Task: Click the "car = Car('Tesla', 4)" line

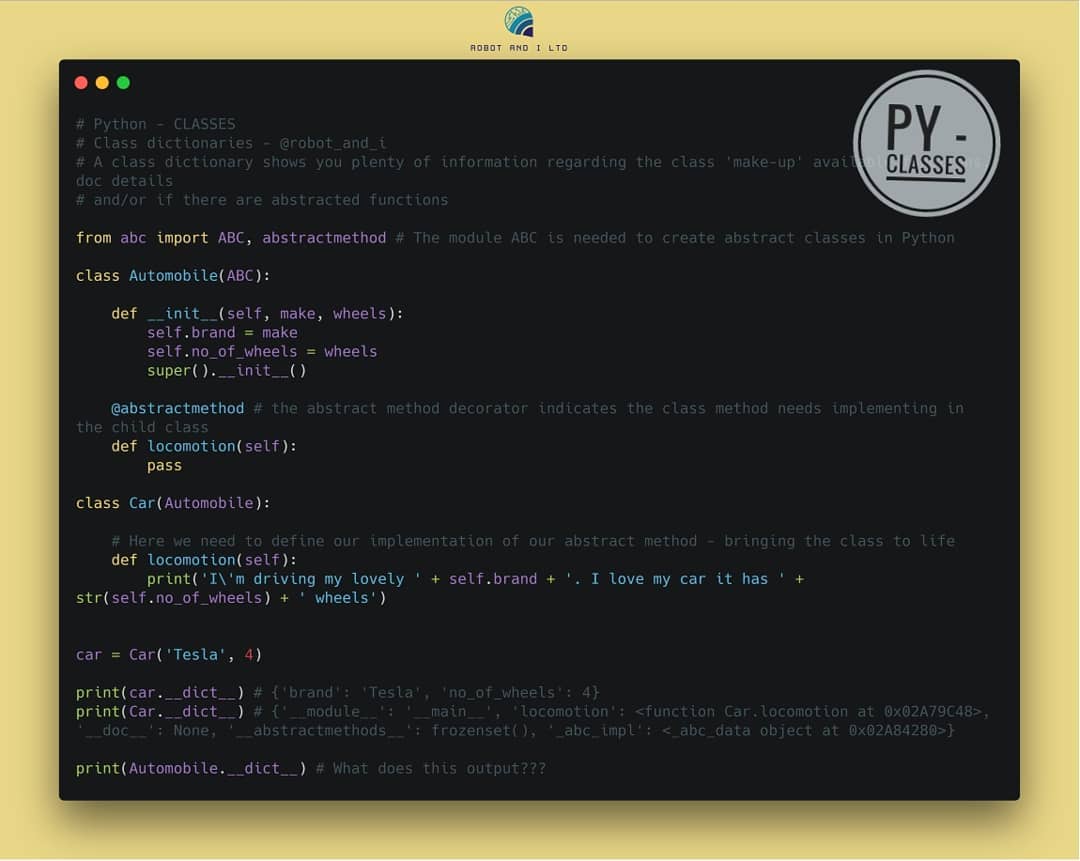Action: (169, 654)
